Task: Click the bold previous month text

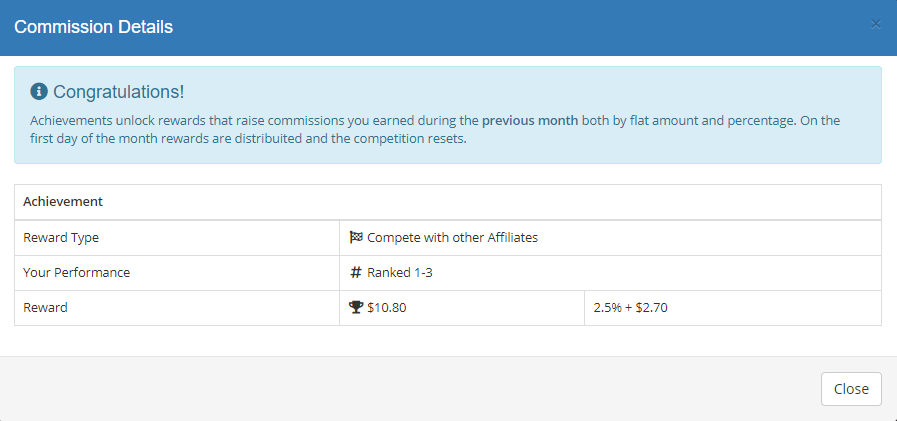Action: [530, 121]
